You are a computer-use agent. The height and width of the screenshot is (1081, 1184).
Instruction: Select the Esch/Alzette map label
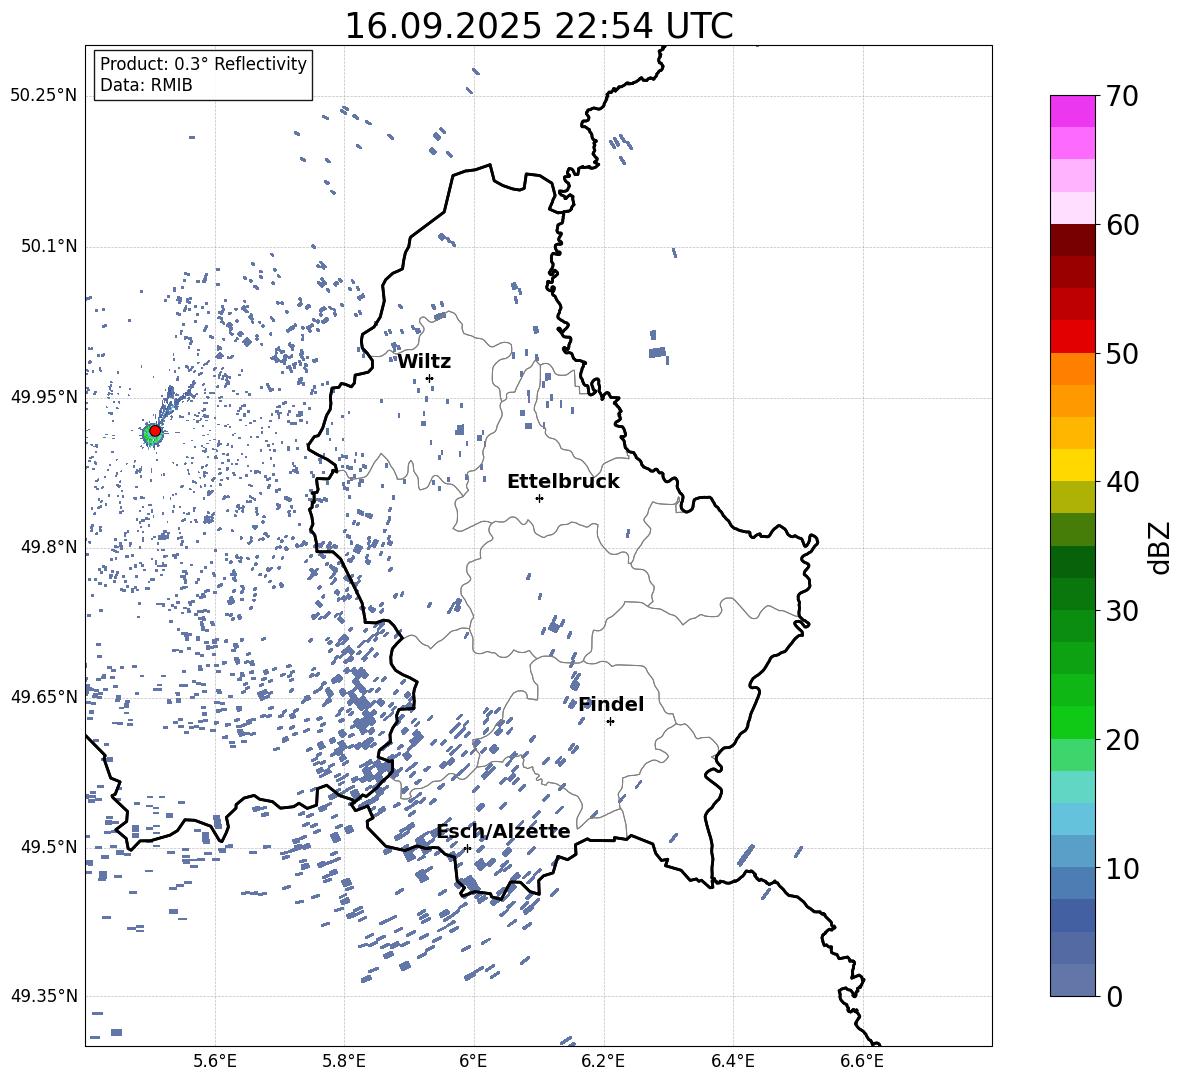pyautogui.click(x=503, y=831)
